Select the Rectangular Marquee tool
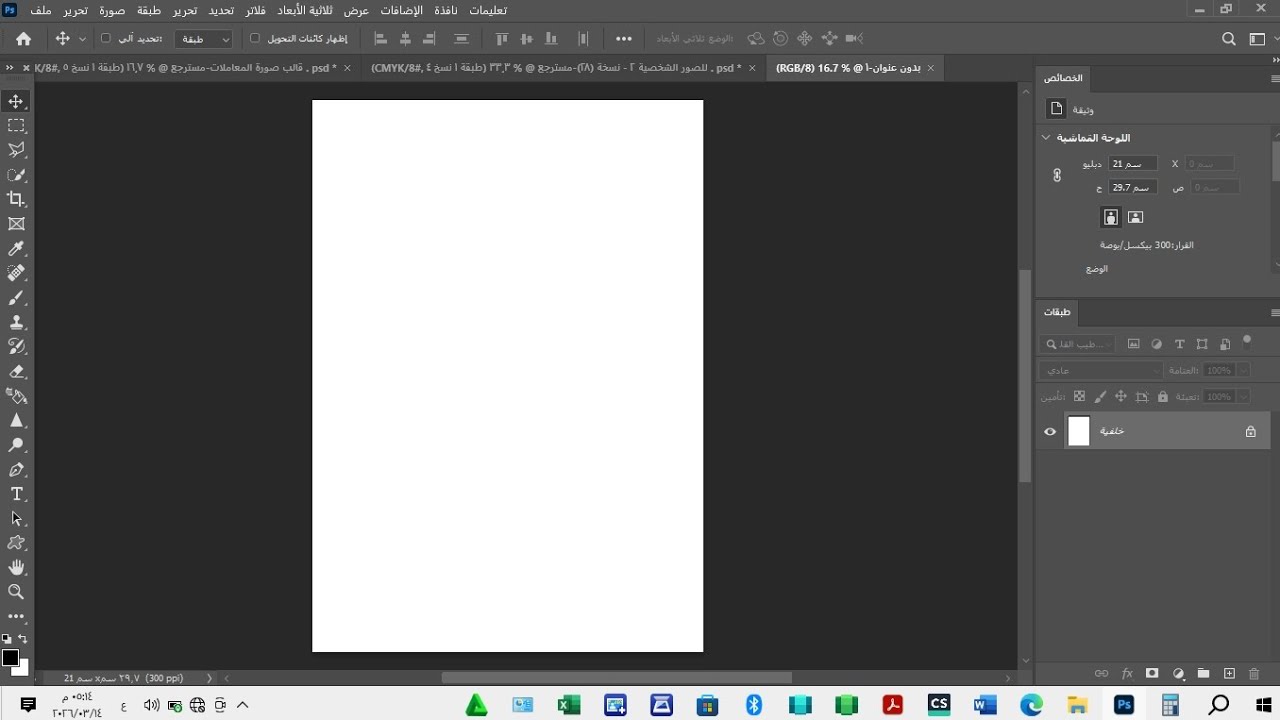The height and width of the screenshot is (720, 1280). tap(16, 126)
